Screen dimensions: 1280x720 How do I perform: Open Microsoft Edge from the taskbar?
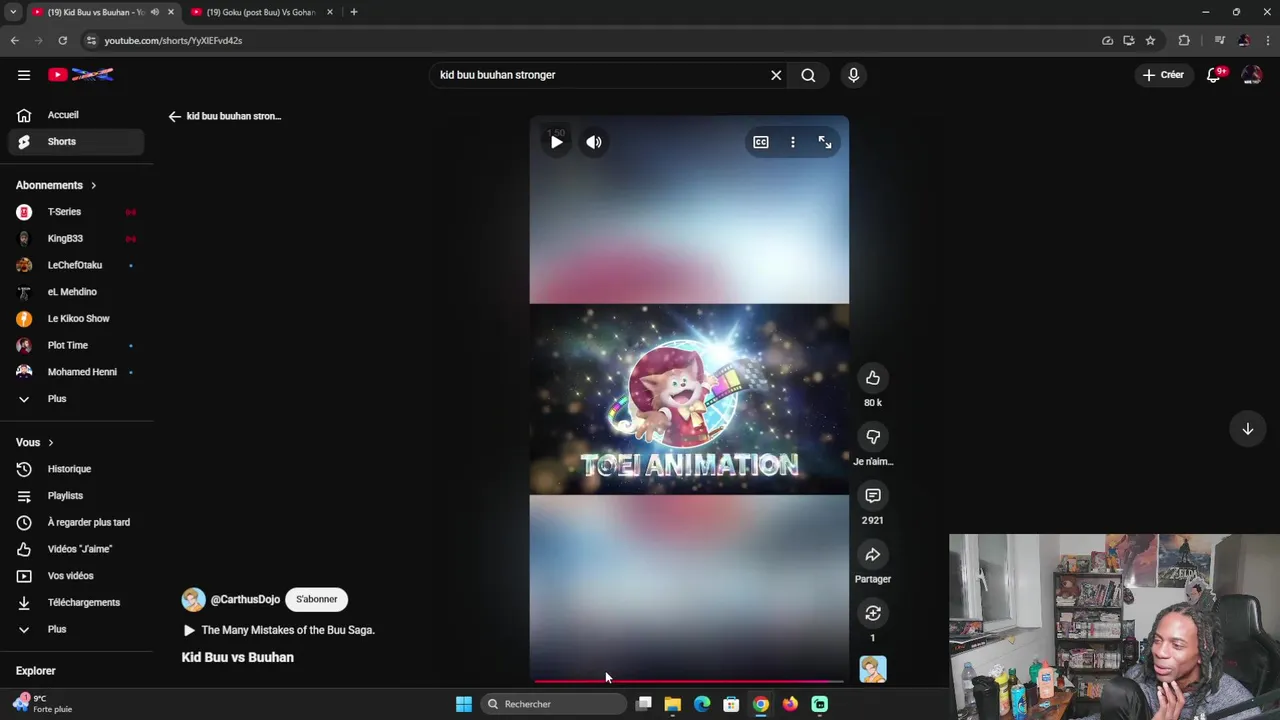(x=702, y=704)
